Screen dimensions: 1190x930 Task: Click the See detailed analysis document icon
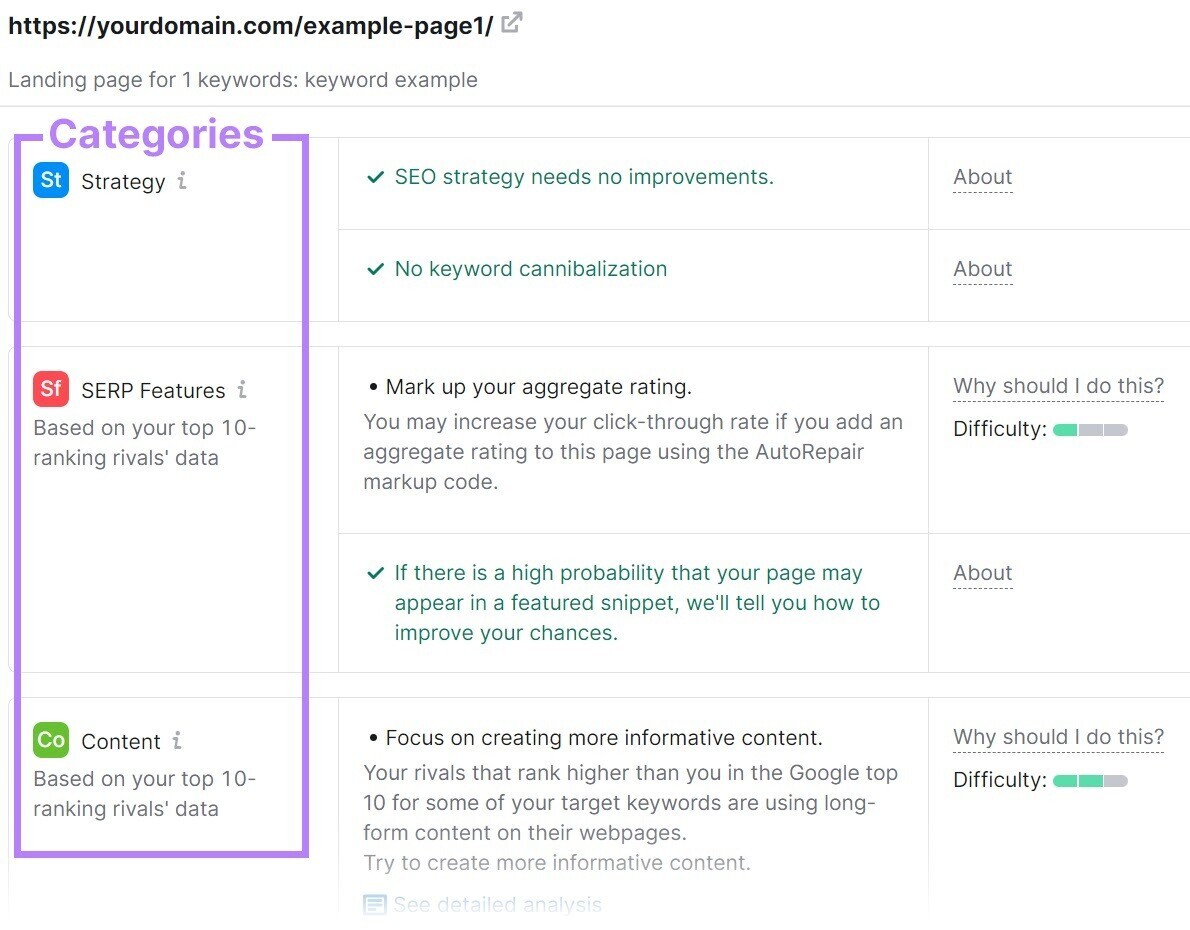(374, 904)
